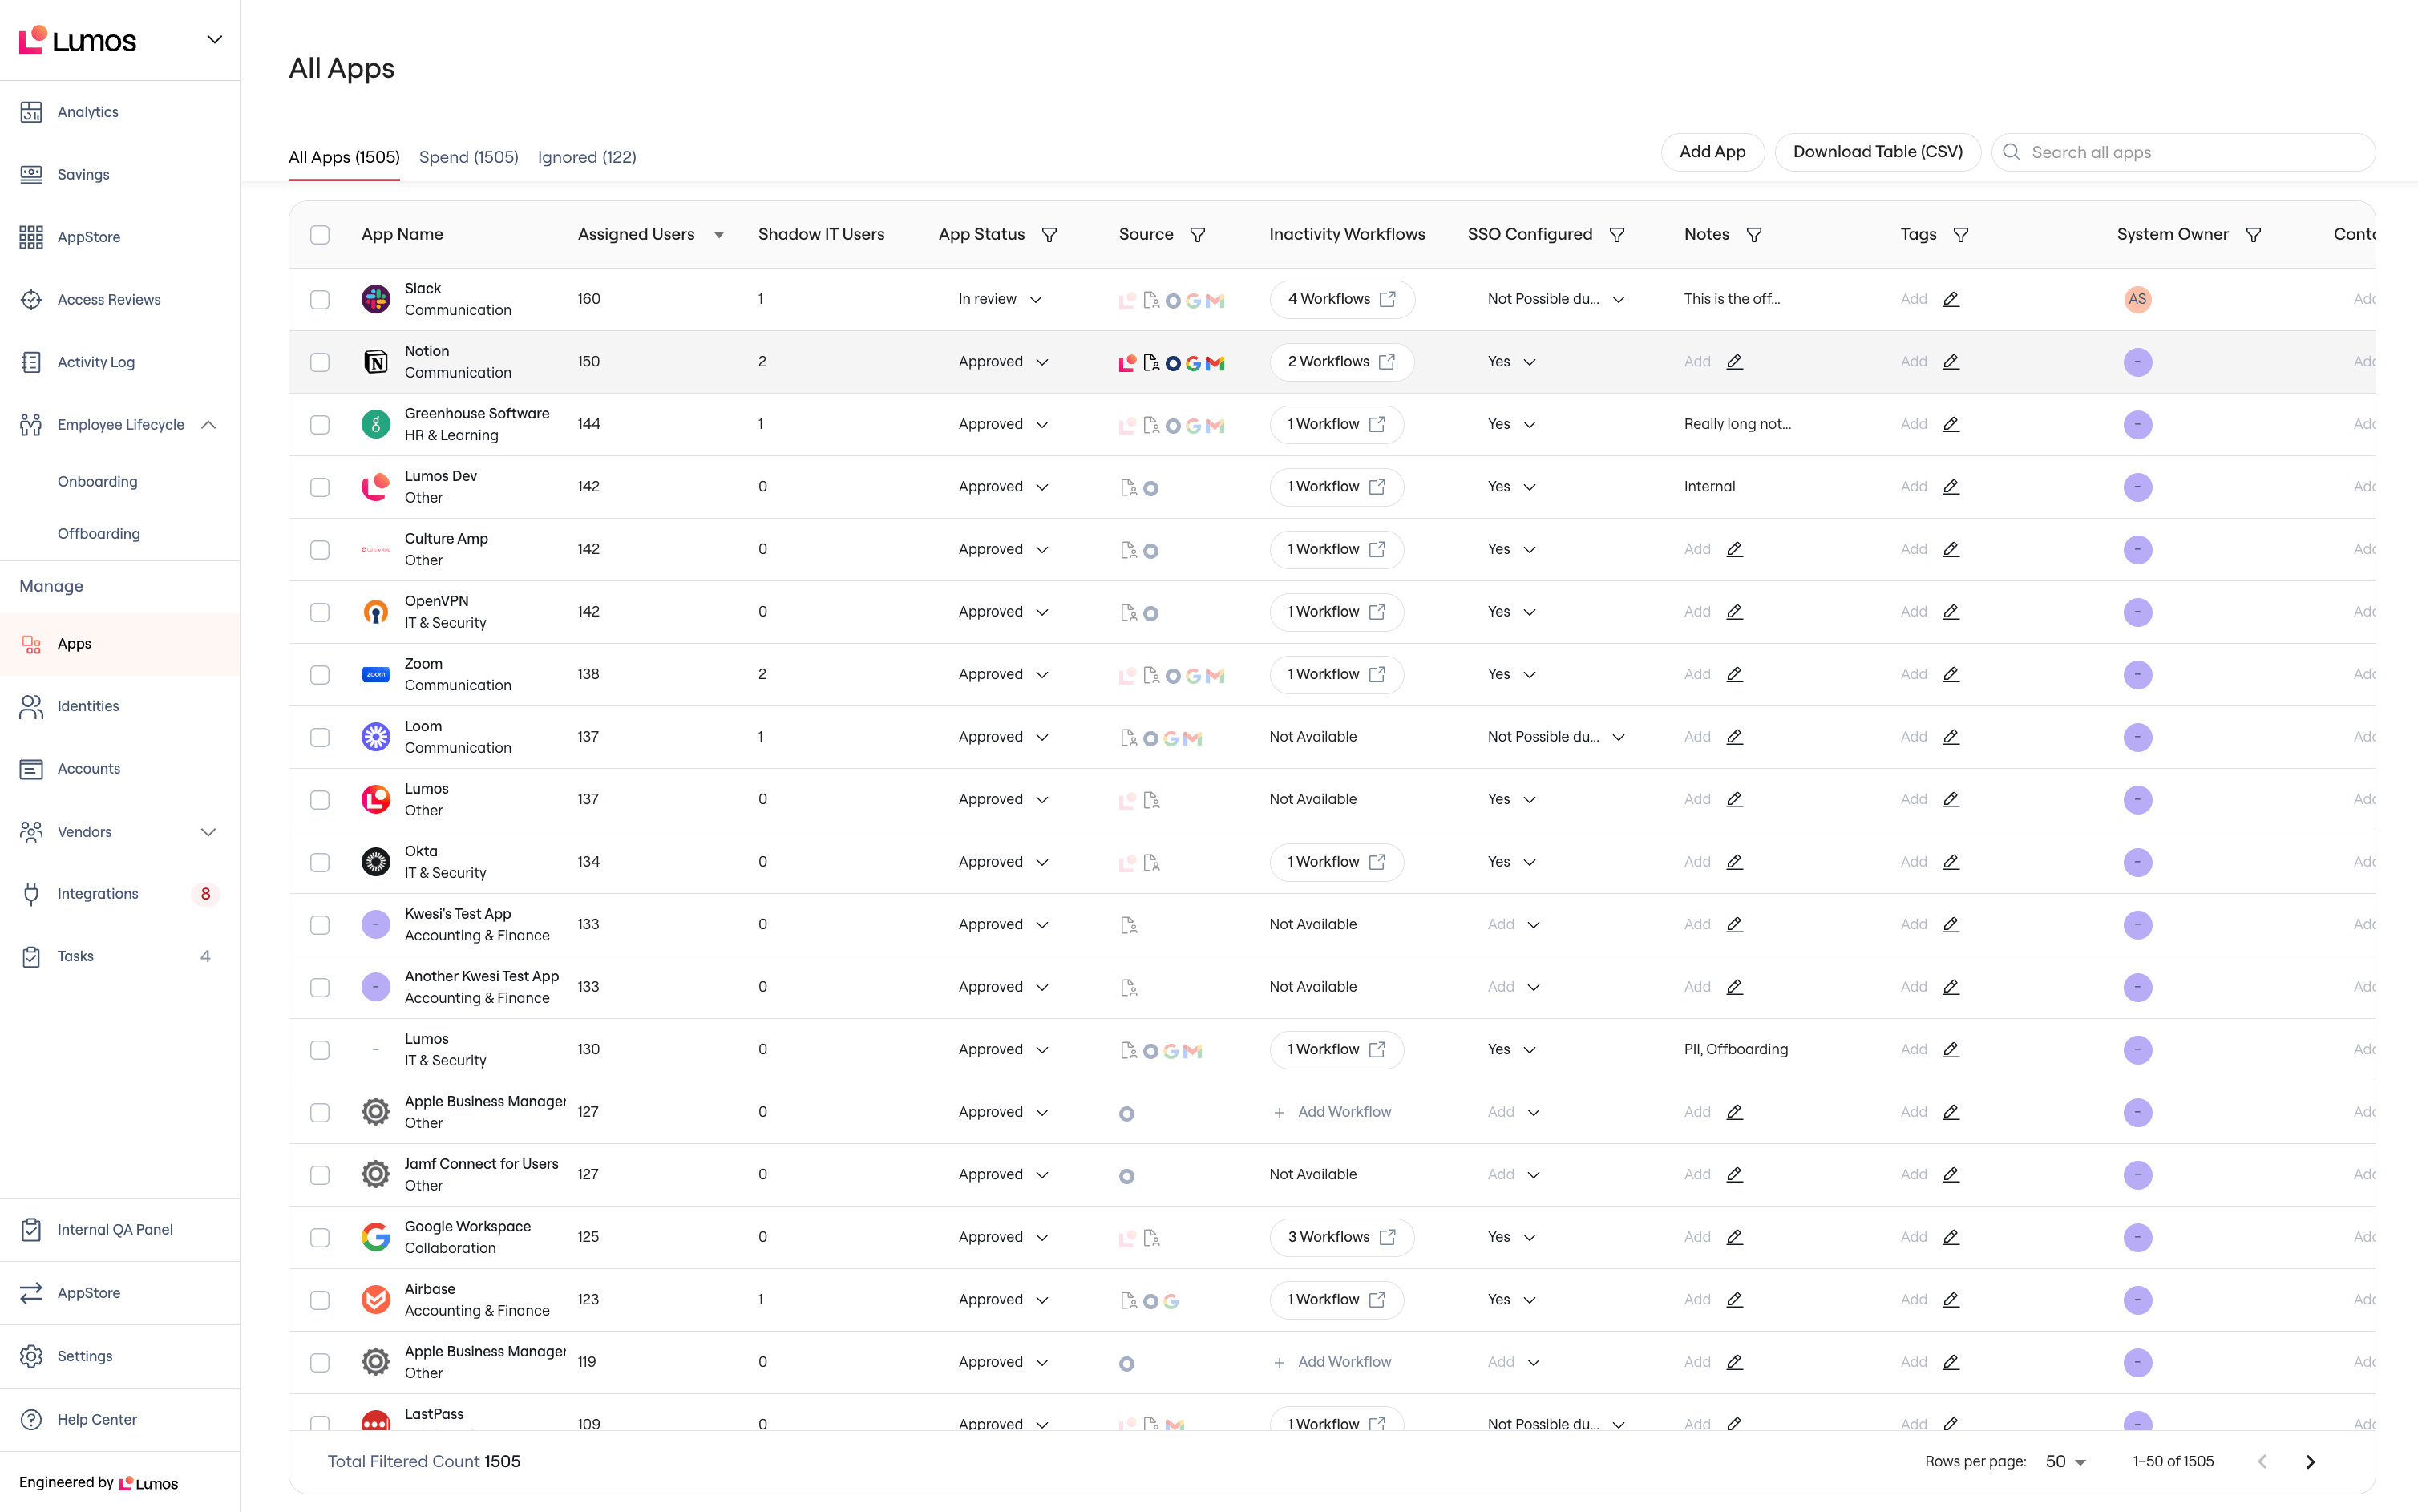This screenshot has width=2418, height=1512.
Task: Select the All Apps (1505) tab
Action: [x=344, y=157]
